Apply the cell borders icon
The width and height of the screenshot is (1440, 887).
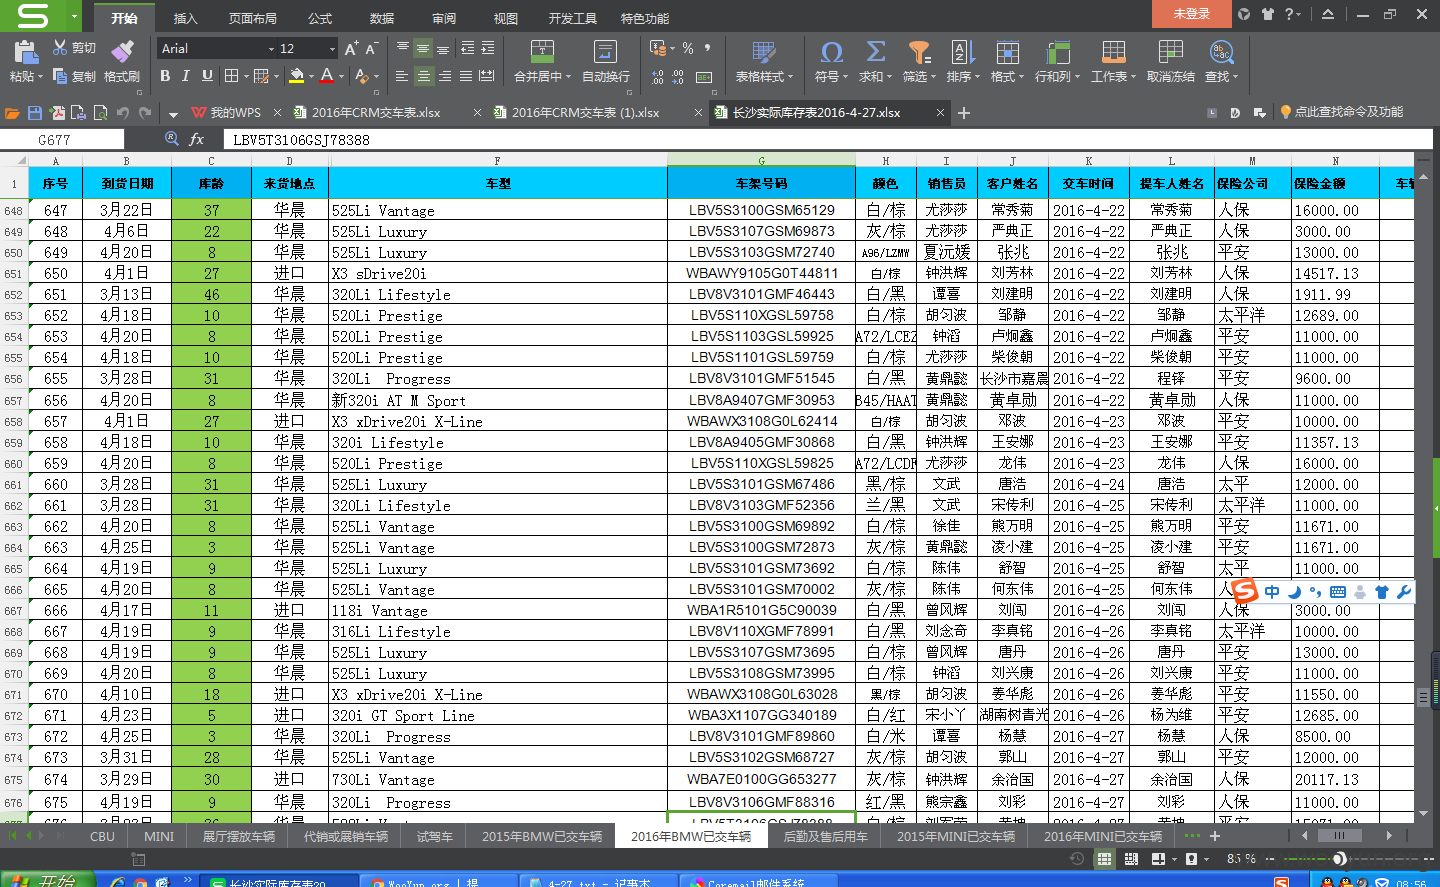(231, 76)
